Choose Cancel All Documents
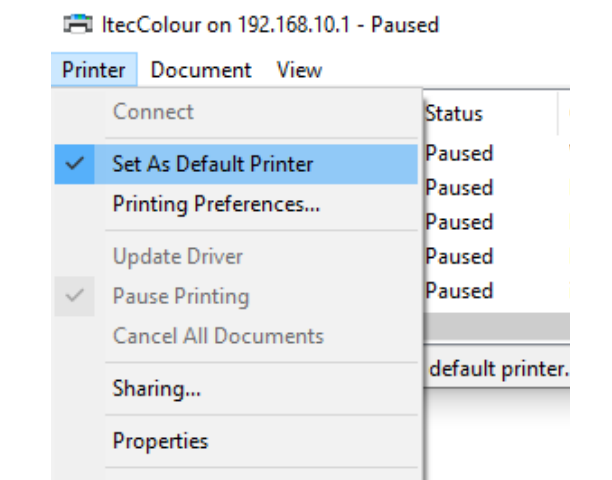 pos(218,336)
